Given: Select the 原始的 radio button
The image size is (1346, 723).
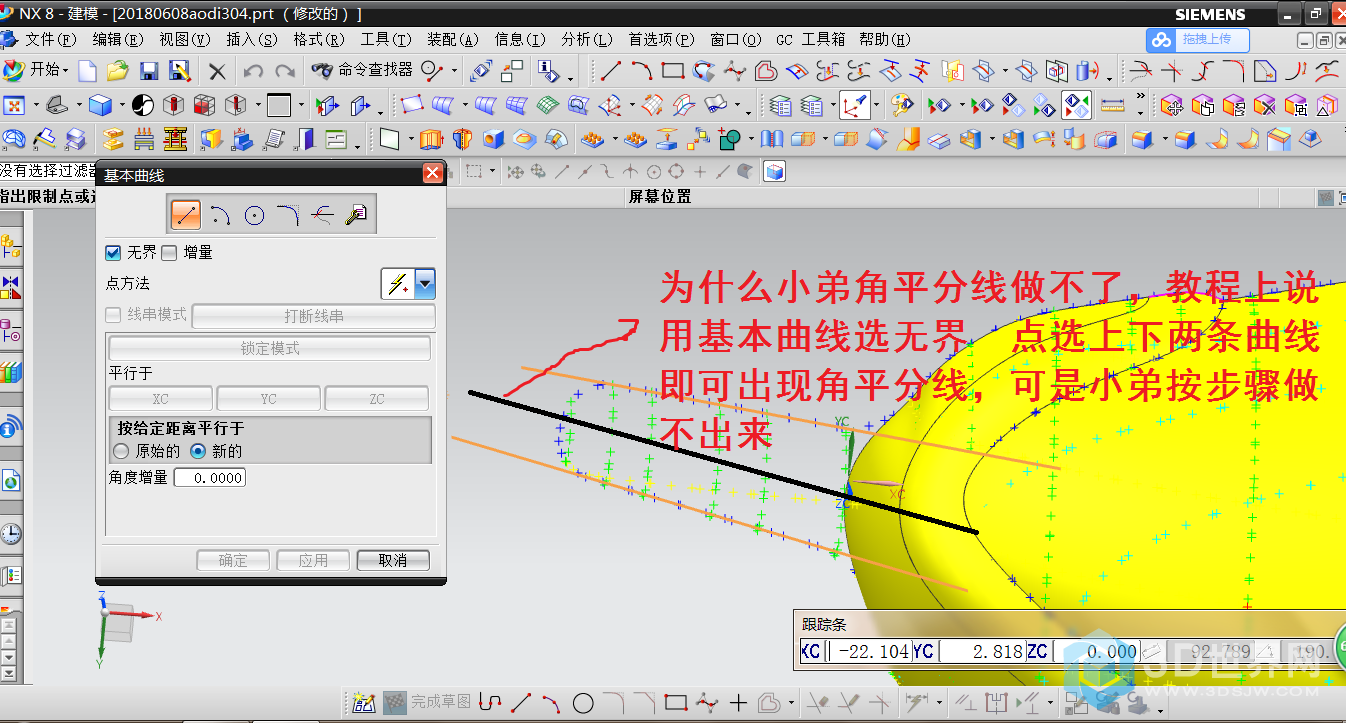Looking at the screenshot, I should click(x=122, y=451).
